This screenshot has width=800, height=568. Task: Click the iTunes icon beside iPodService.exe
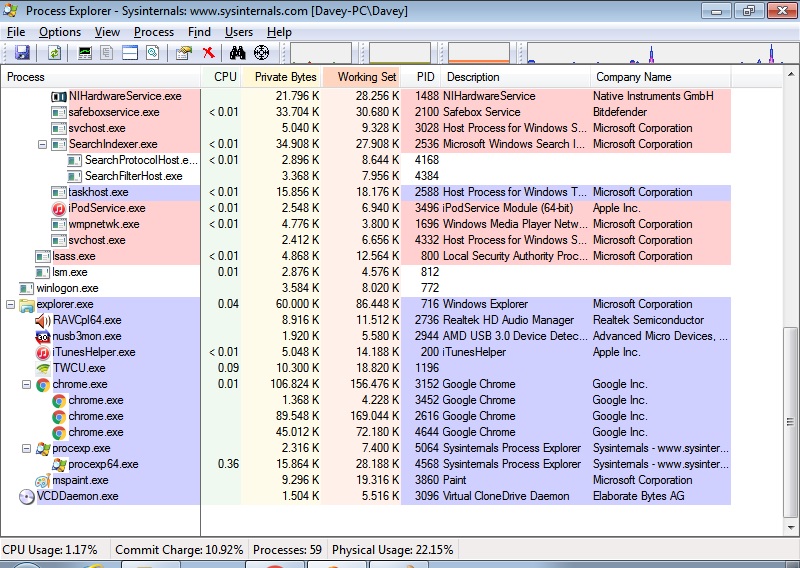pos(59,208)
